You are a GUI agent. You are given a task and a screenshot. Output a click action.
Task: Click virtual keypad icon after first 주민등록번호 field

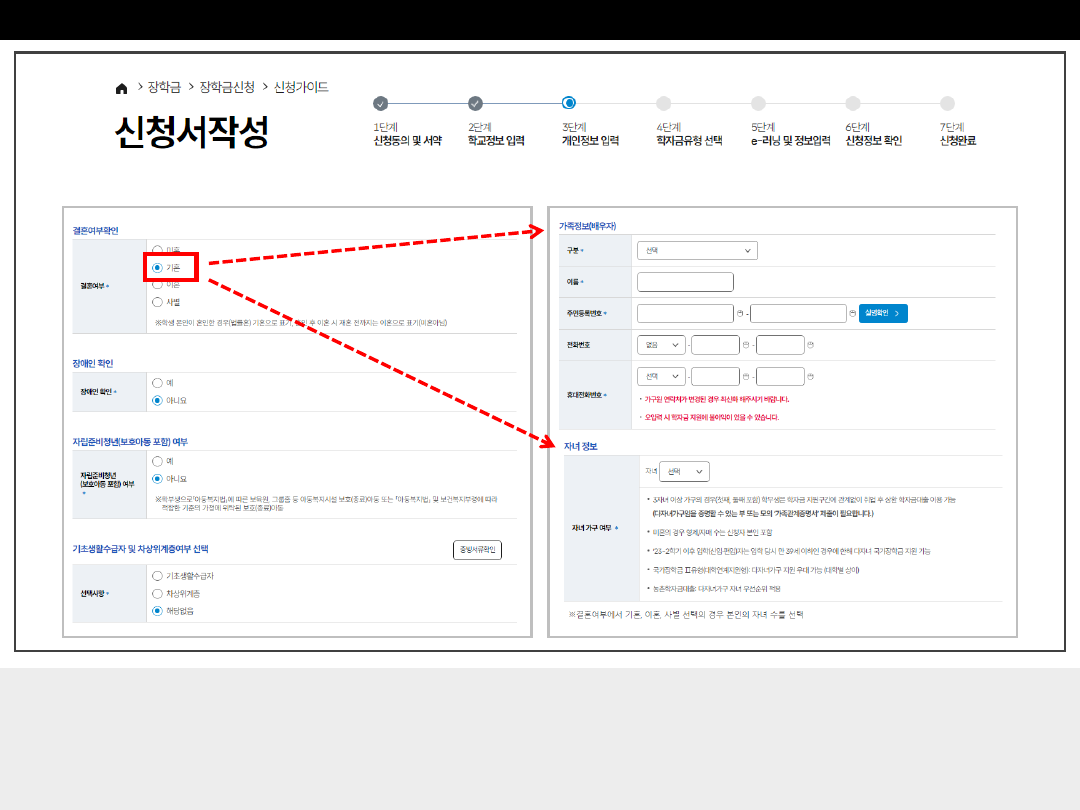[740, 314]
